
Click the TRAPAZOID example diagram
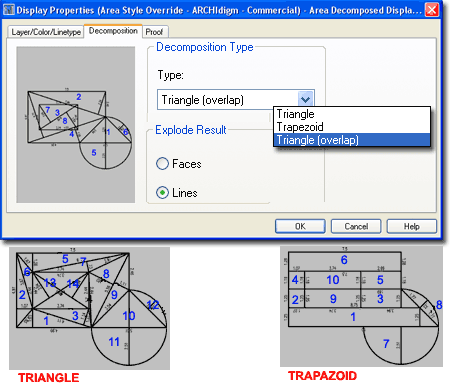click(361, 306)
